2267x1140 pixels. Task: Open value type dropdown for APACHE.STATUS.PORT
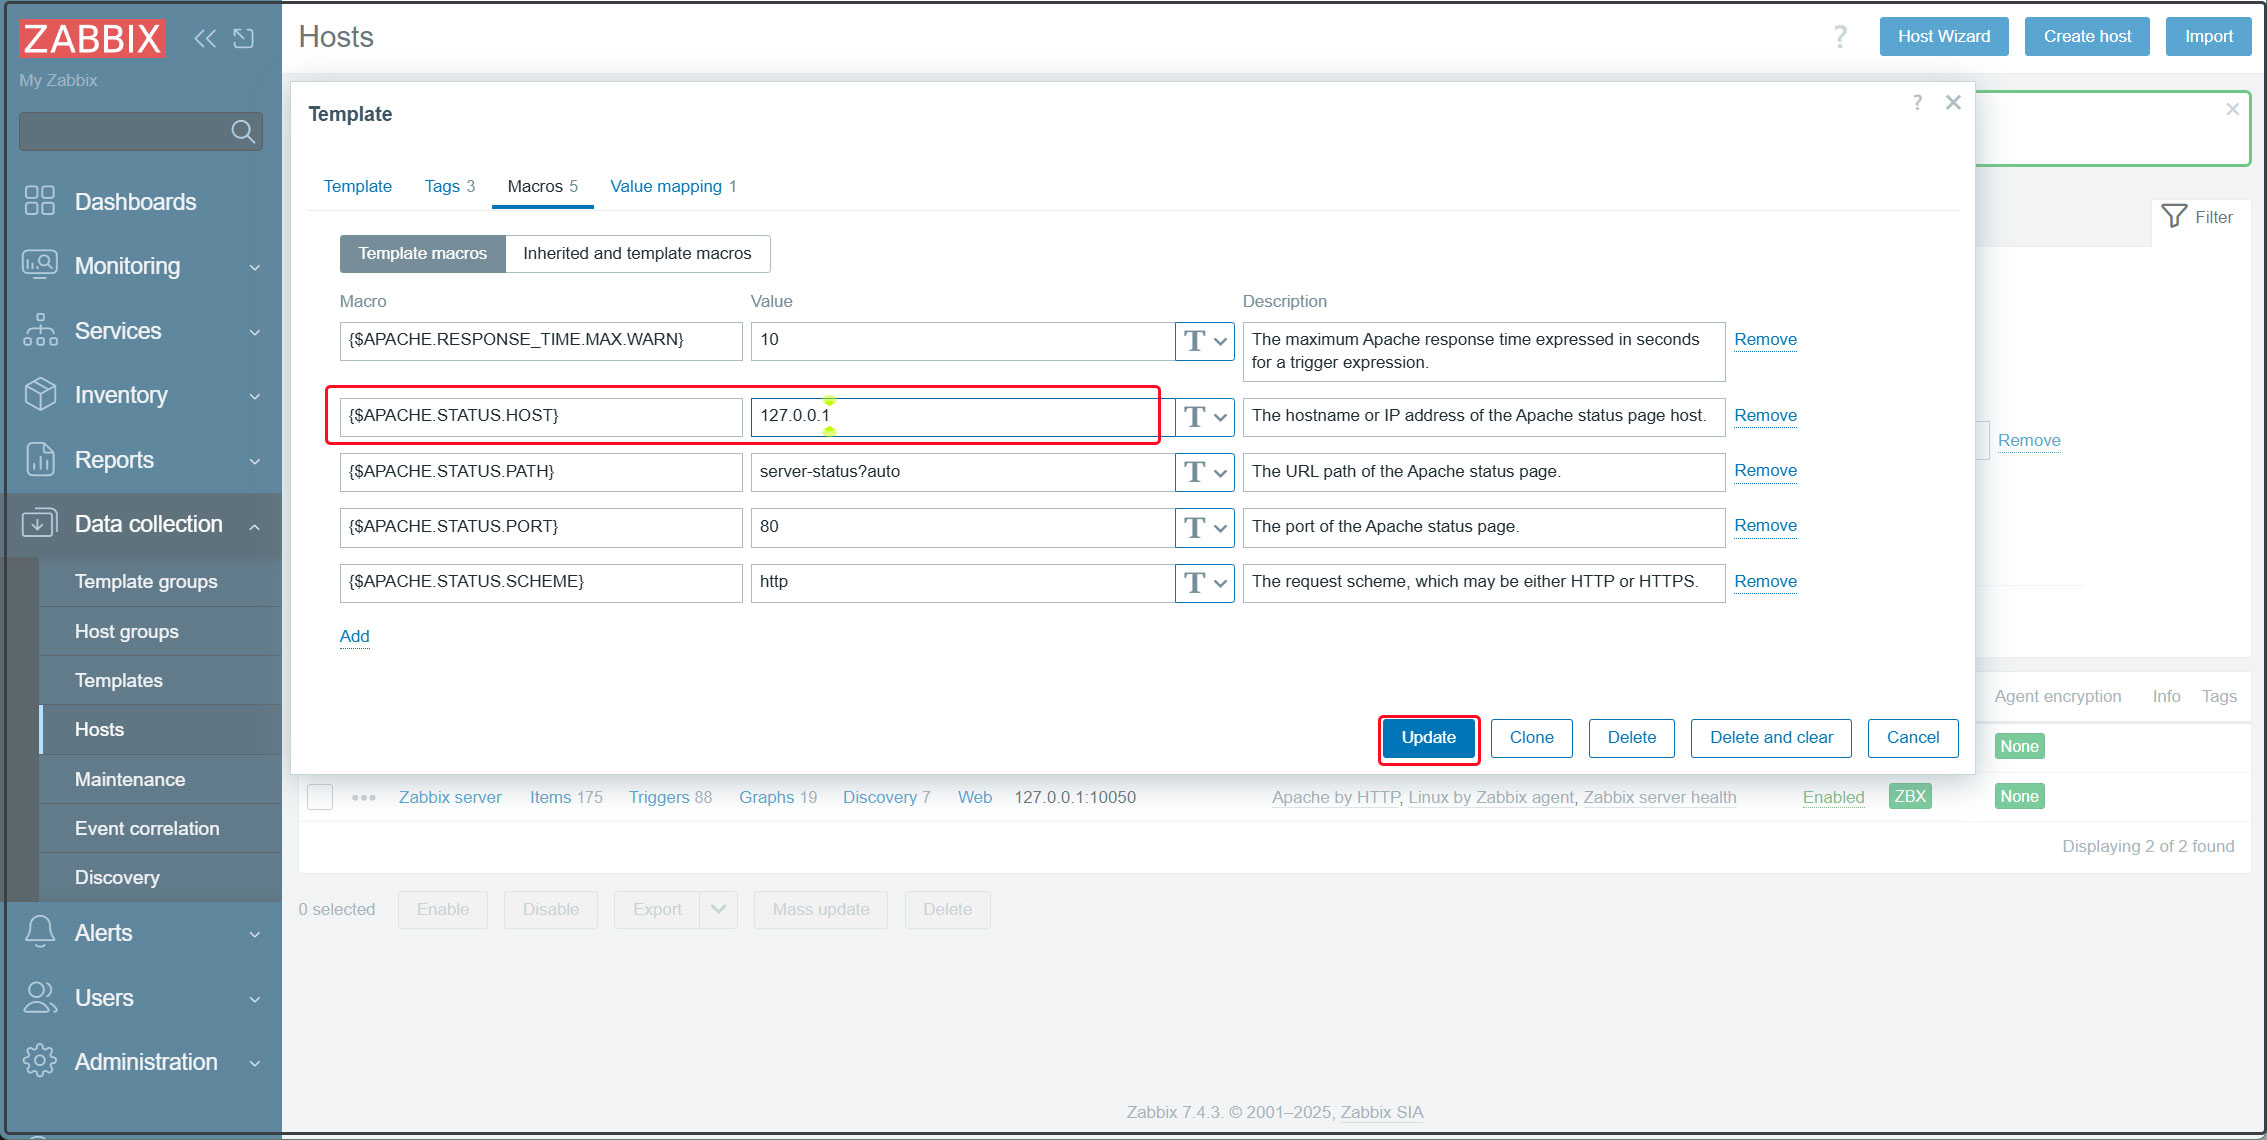[x=1204, y=527]
